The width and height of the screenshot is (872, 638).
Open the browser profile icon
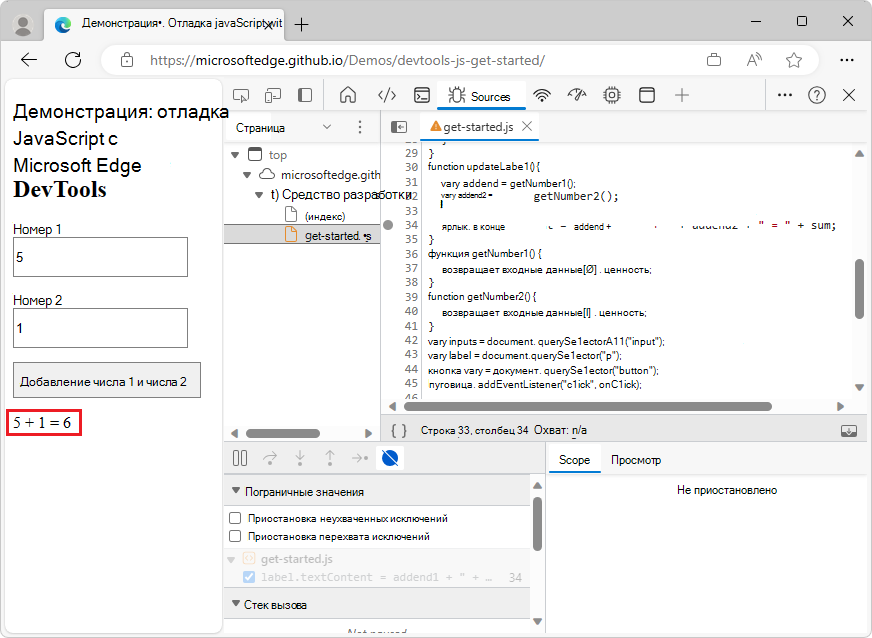[x=23, y=25]
